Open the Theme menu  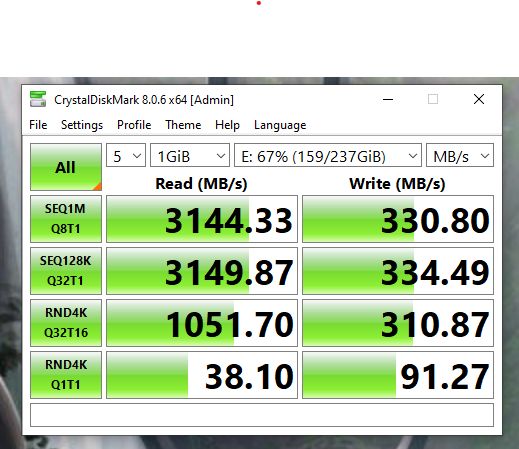pos(183,125)
